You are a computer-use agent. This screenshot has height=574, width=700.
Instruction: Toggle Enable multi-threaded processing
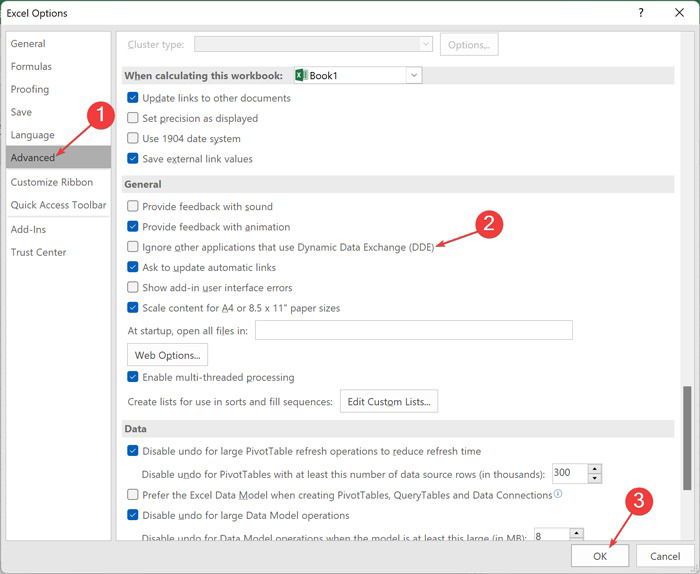(x=133, y=377)
